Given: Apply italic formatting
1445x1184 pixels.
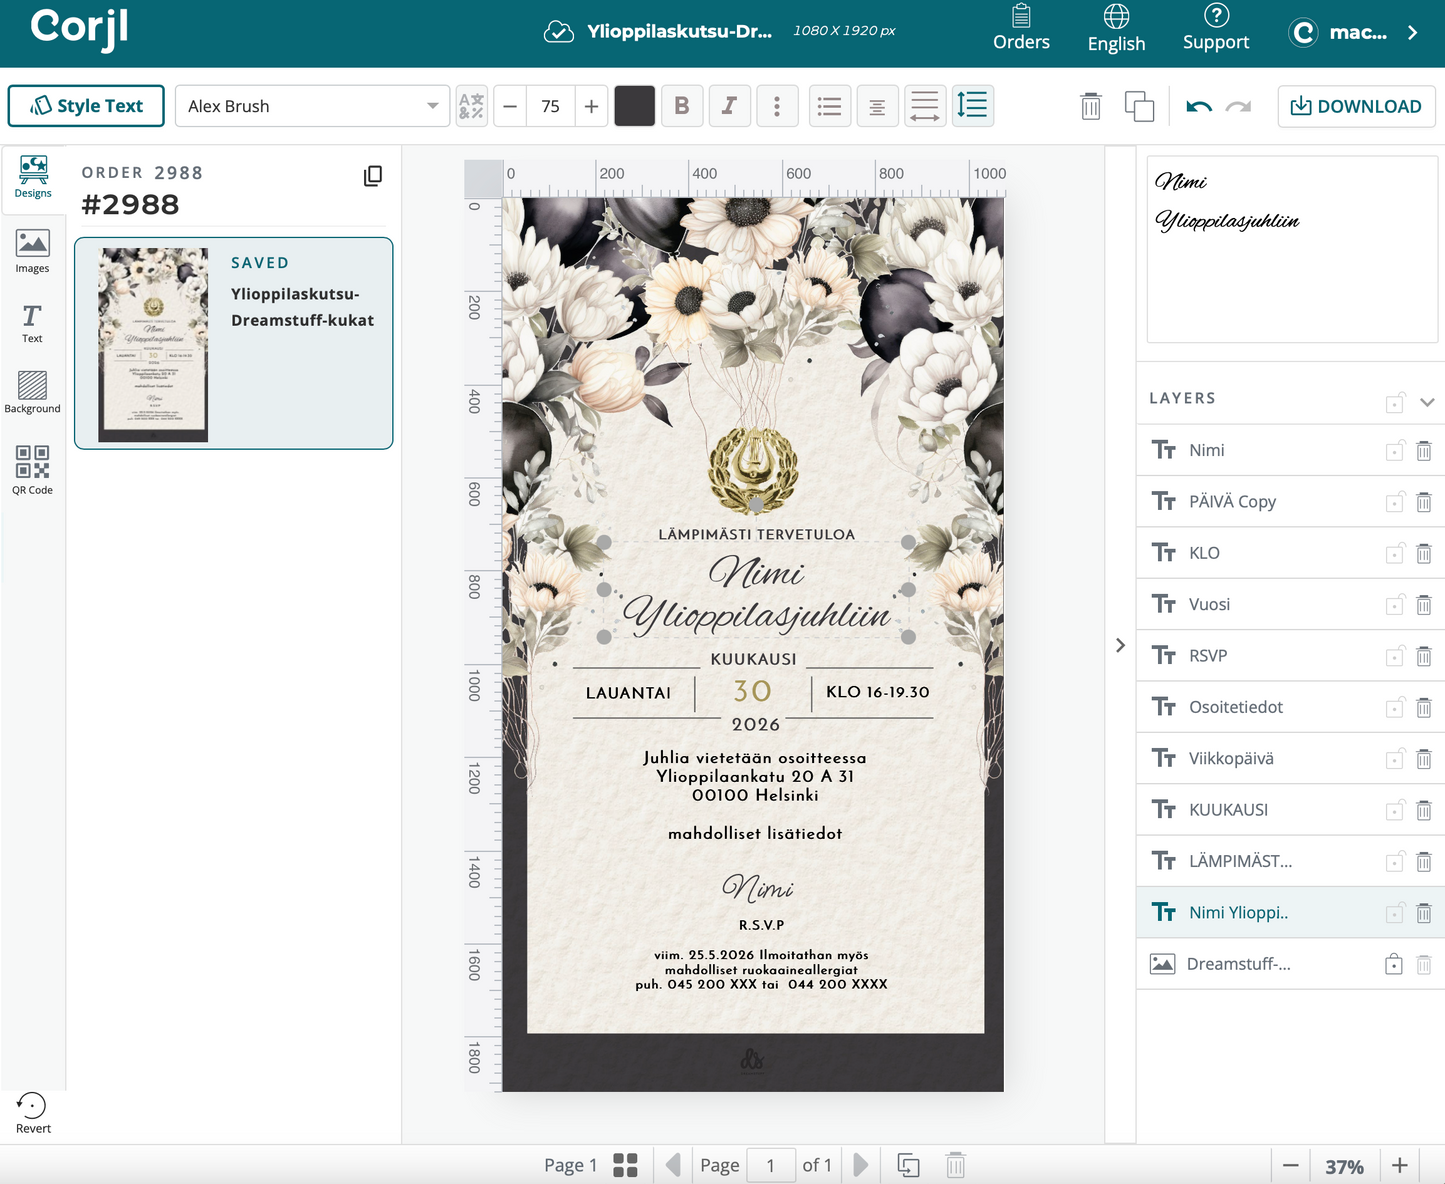Looking at the screenshot, I should tap(729, 105).
